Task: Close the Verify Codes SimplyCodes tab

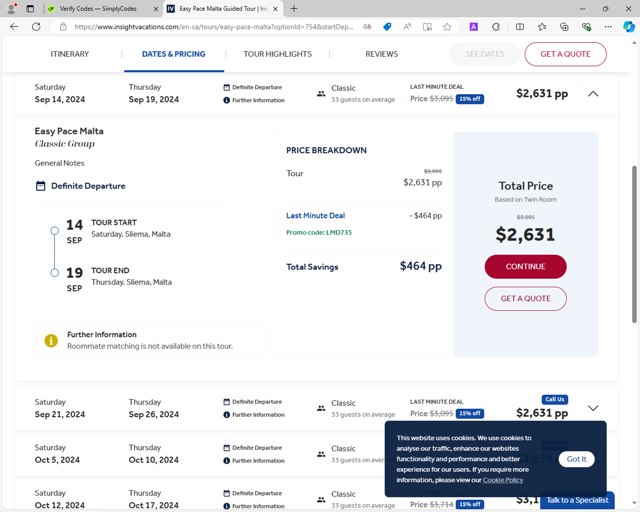Action: pyautogui.click(x=156, y=9)
